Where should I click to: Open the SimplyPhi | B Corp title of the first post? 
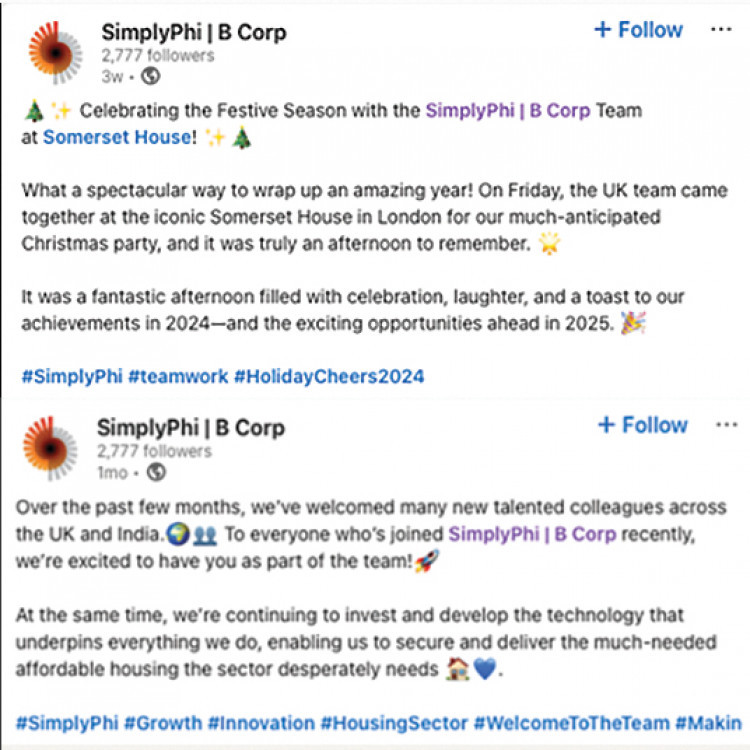194,33
